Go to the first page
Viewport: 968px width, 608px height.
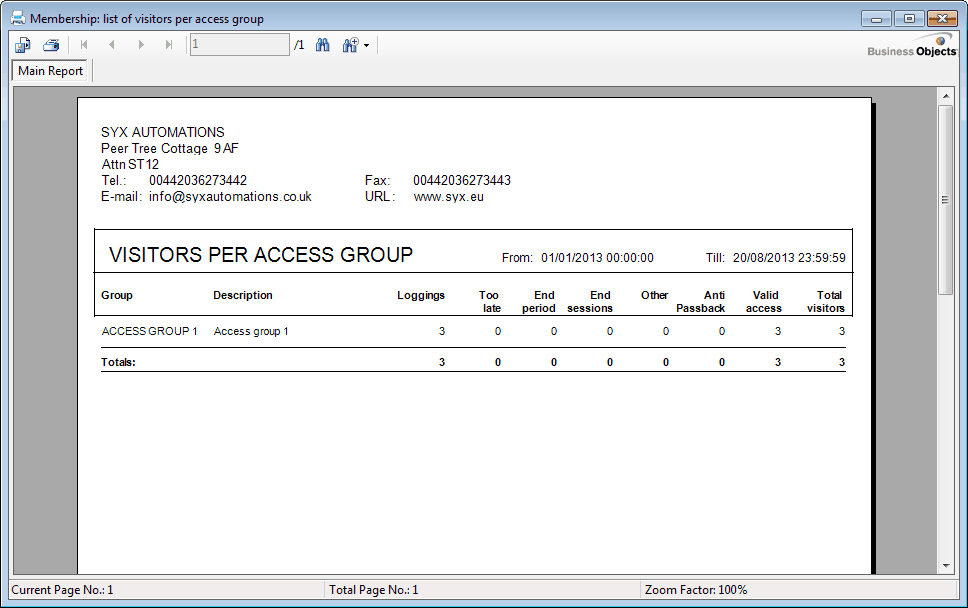pos(84,45)
